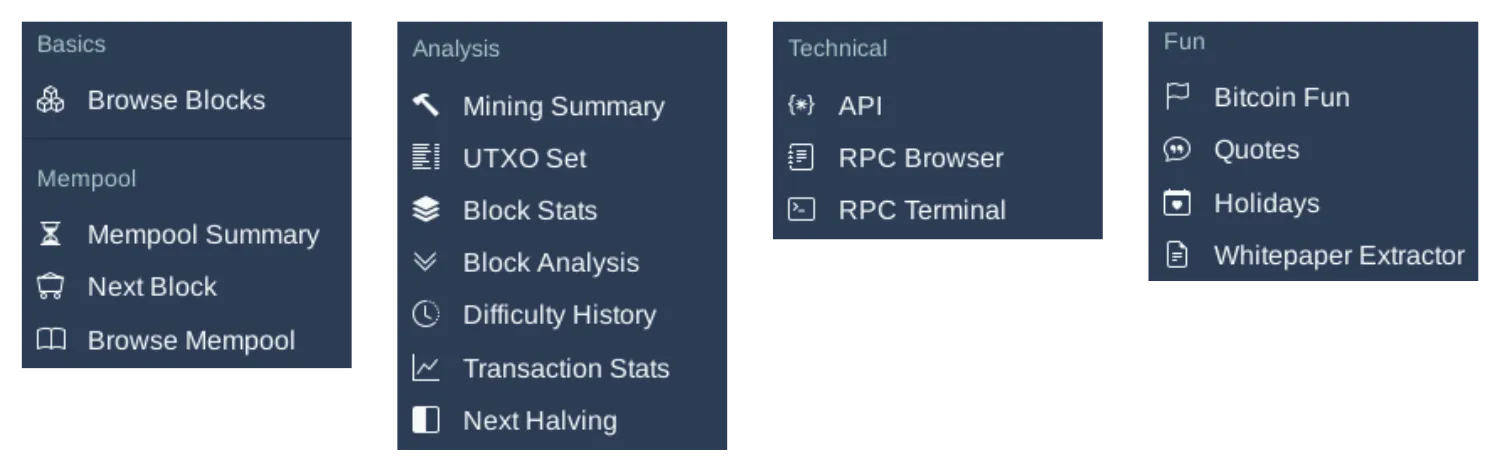Click the hourglass icon for Mempool Summary
Viewport: 1500px width, 472px height.
click(50, 234)
